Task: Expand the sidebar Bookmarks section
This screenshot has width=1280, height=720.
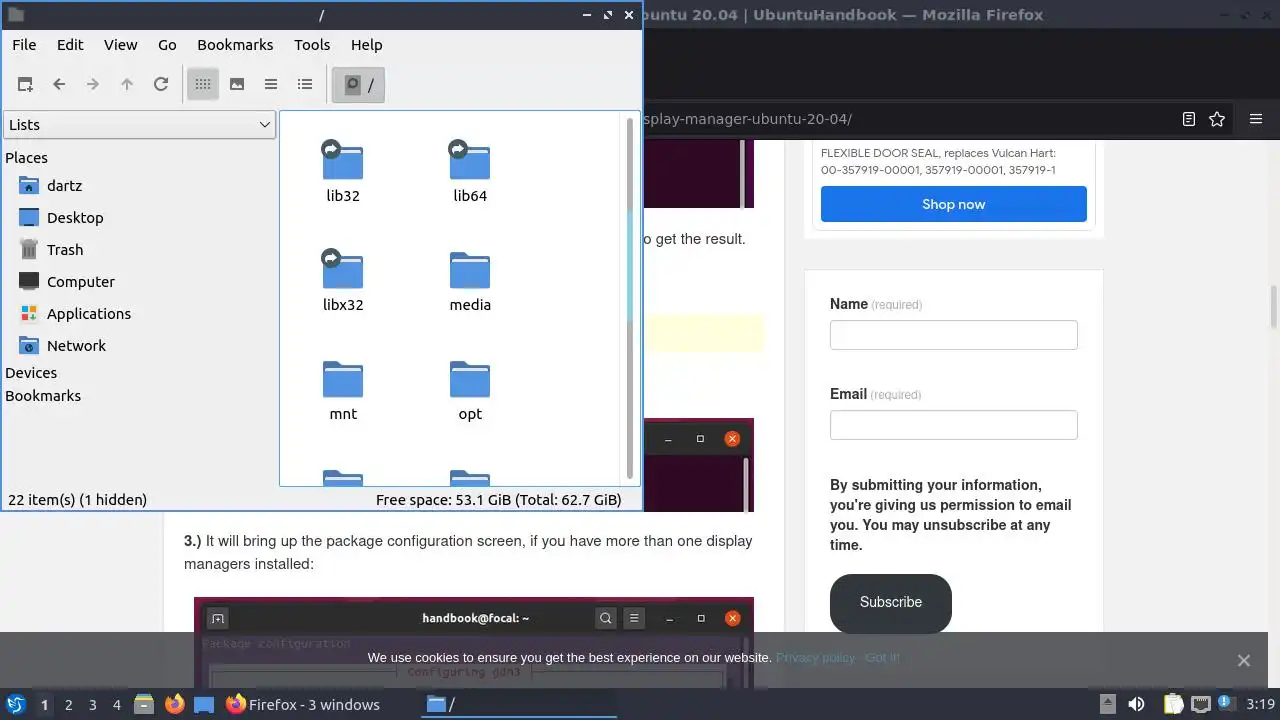Action: 43,396
